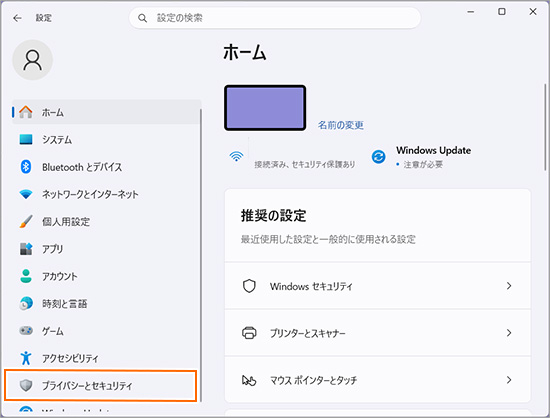The height and width of the screenshot is (418, 550).
Task: Open the システム settings category
Action: 107,140
